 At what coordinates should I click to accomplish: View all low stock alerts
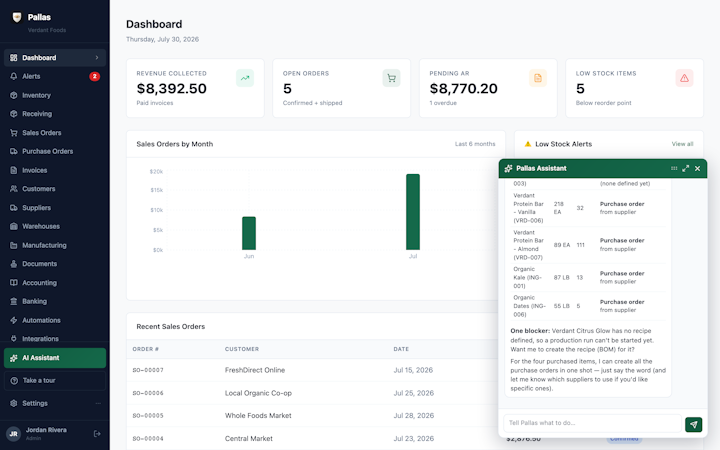pyautogui.click(x=682, y=144)
